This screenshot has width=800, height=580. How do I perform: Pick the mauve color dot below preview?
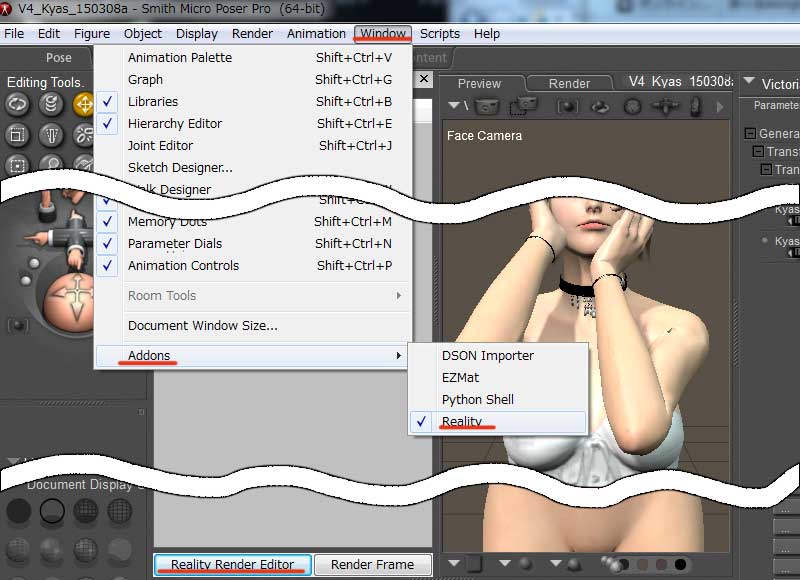point(661,564)
